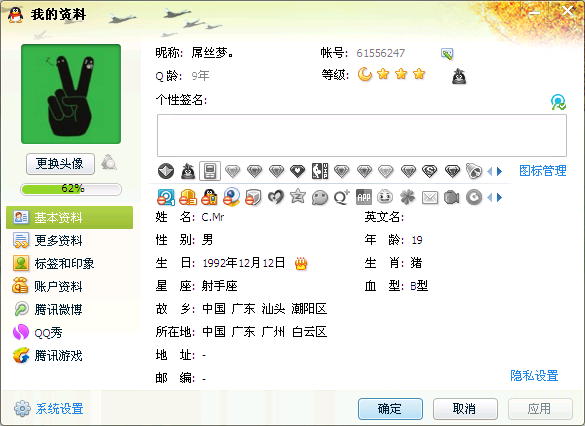Image resolution: width=585 pixels, height=426 pixels.
Task: Click the video camera icon
Action: pyautogui.click(x=451, y=197)
